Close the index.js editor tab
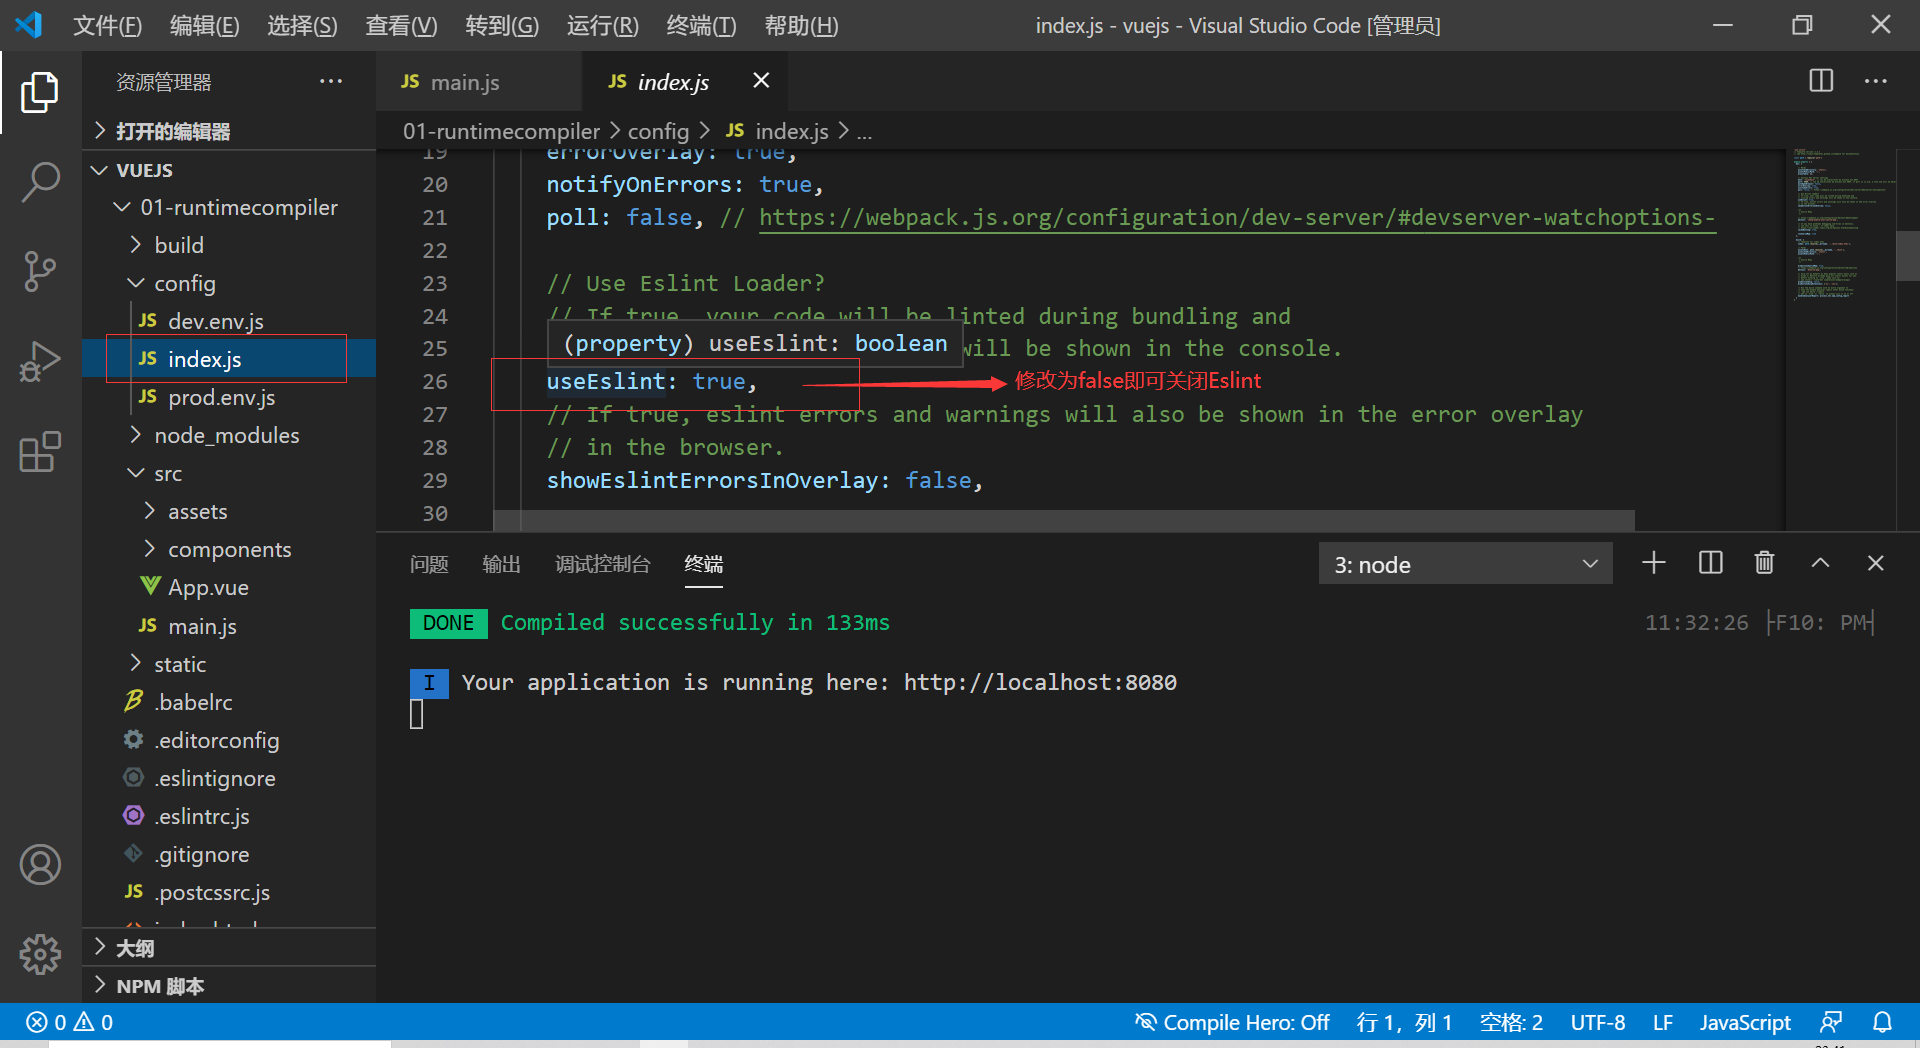 point(761,80)
